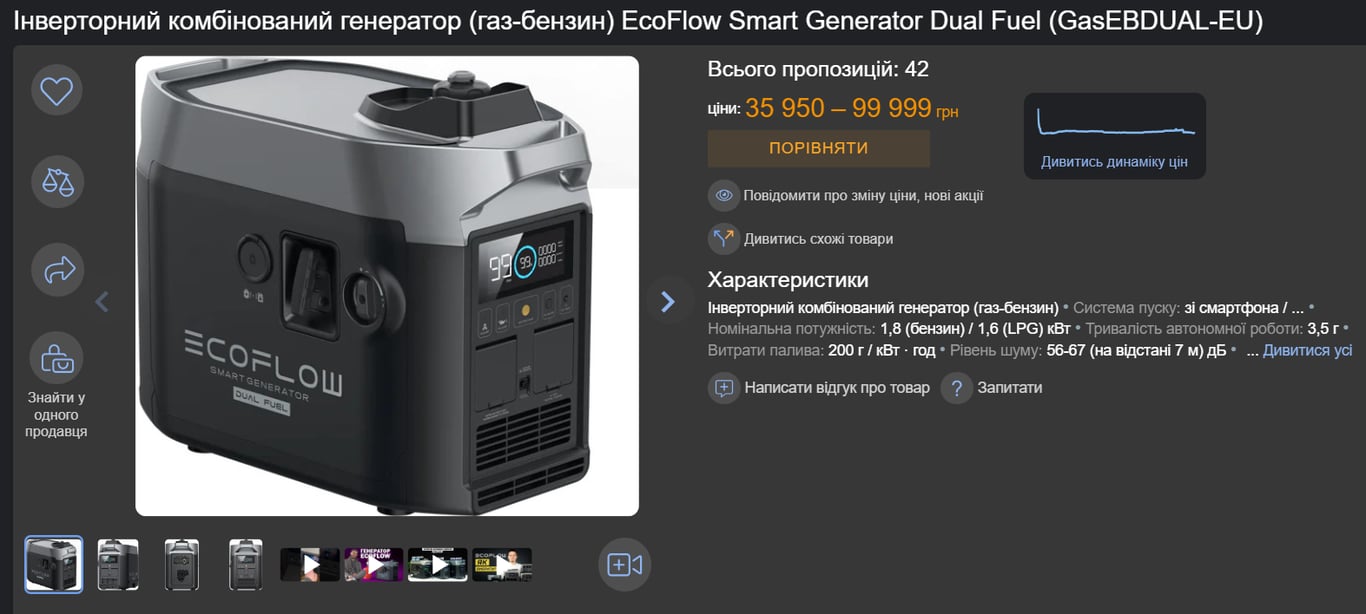The height and width of the screenshot is (614, 1366).
Task: Select the second generator thumbnail
Action: (118, 565)
